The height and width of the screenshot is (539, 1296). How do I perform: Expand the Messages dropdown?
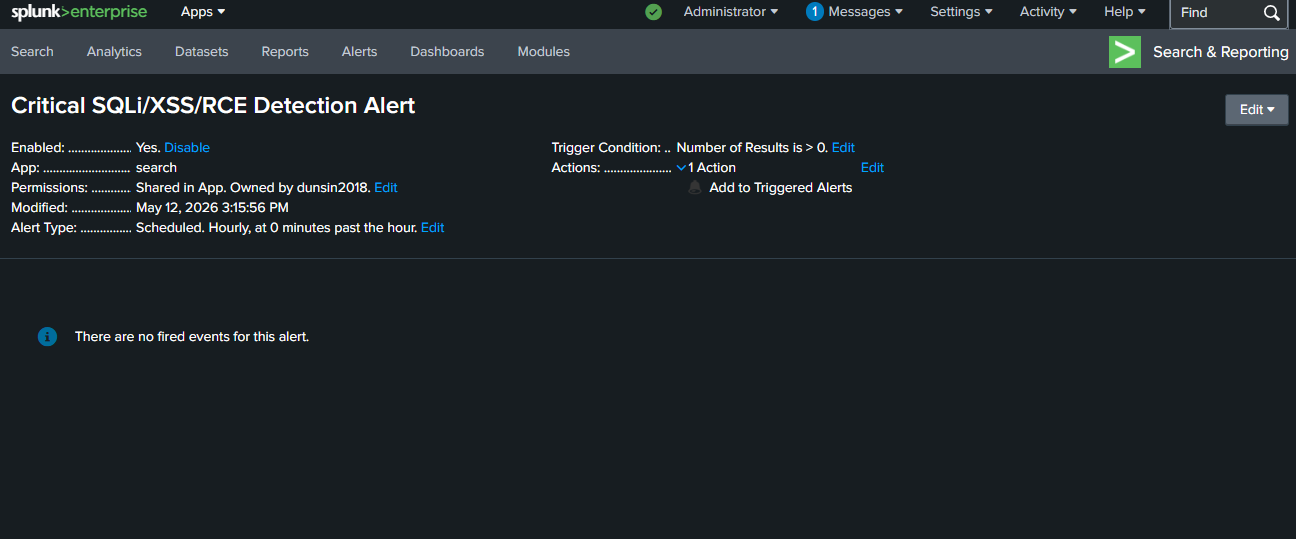click(x=865, y=12)
